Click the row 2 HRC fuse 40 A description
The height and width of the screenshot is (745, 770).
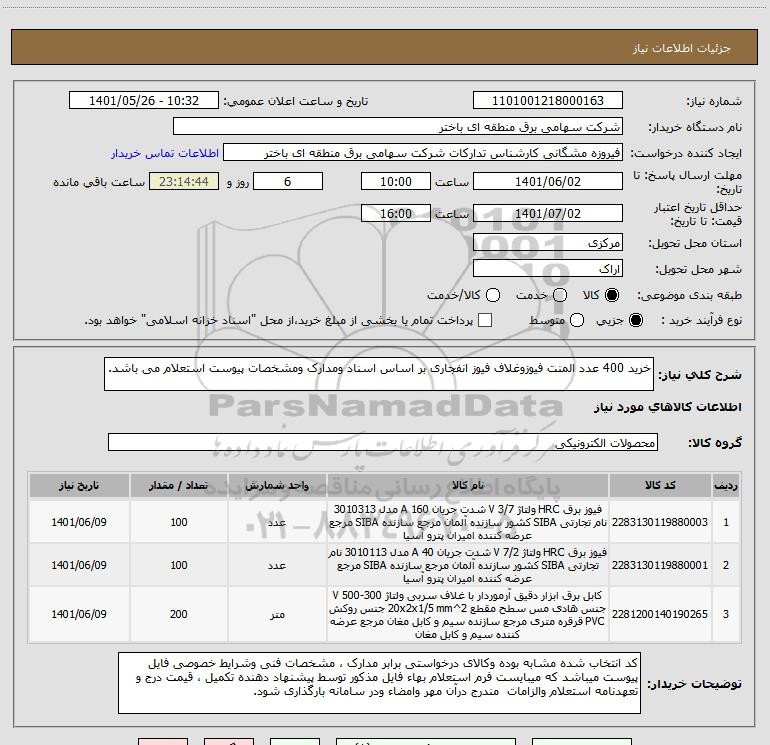pos(468,565)
